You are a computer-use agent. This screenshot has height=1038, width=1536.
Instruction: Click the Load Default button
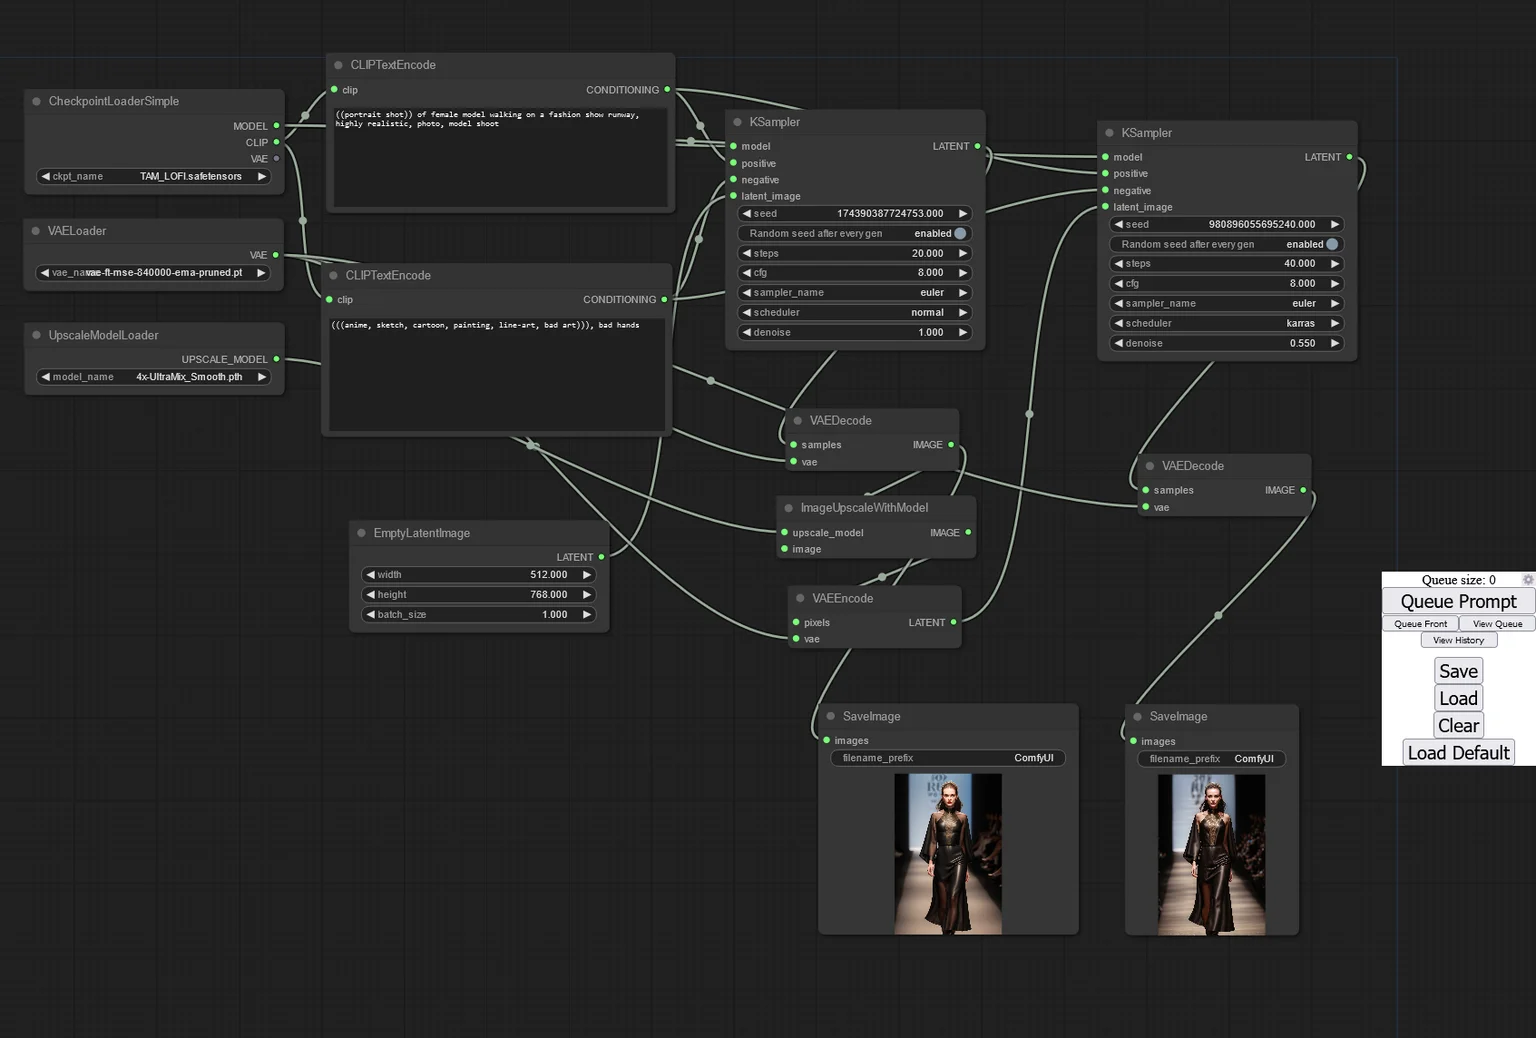tap(1458, 752)
